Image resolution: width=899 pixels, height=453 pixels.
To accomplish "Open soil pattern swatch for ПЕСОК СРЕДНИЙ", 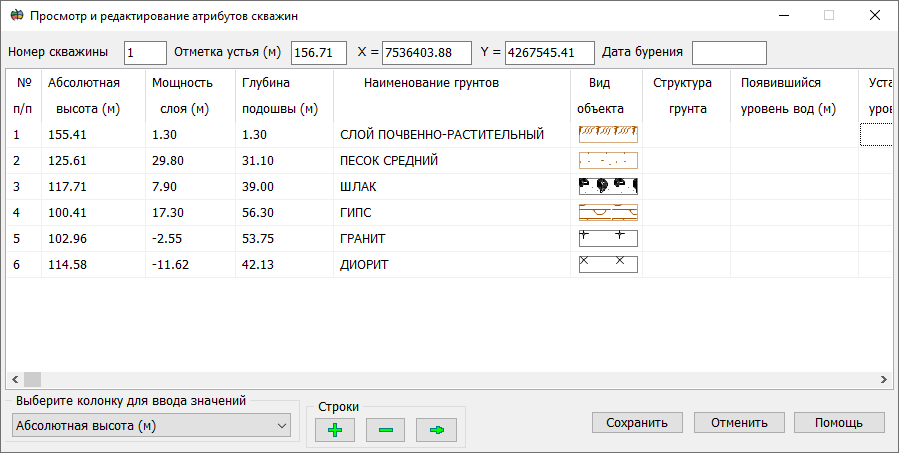I will 608,161.
